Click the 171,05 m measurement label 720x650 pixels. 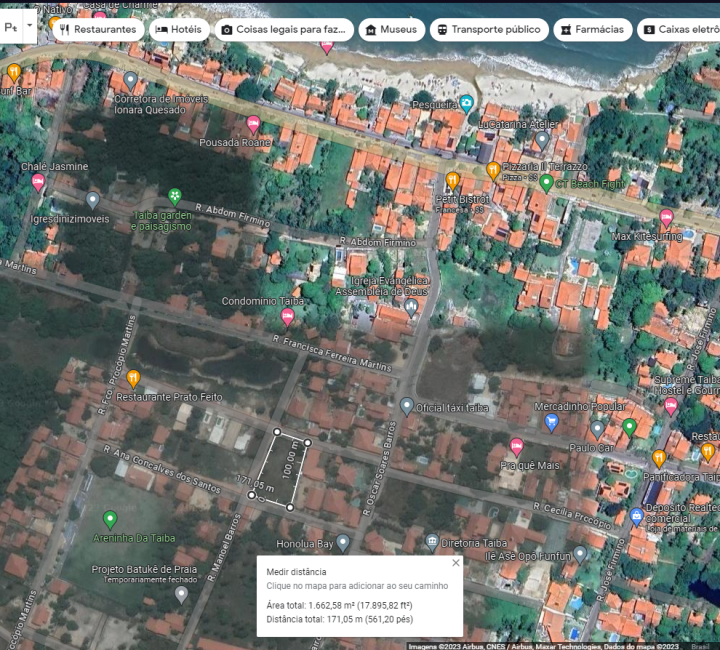pos(255,483)
